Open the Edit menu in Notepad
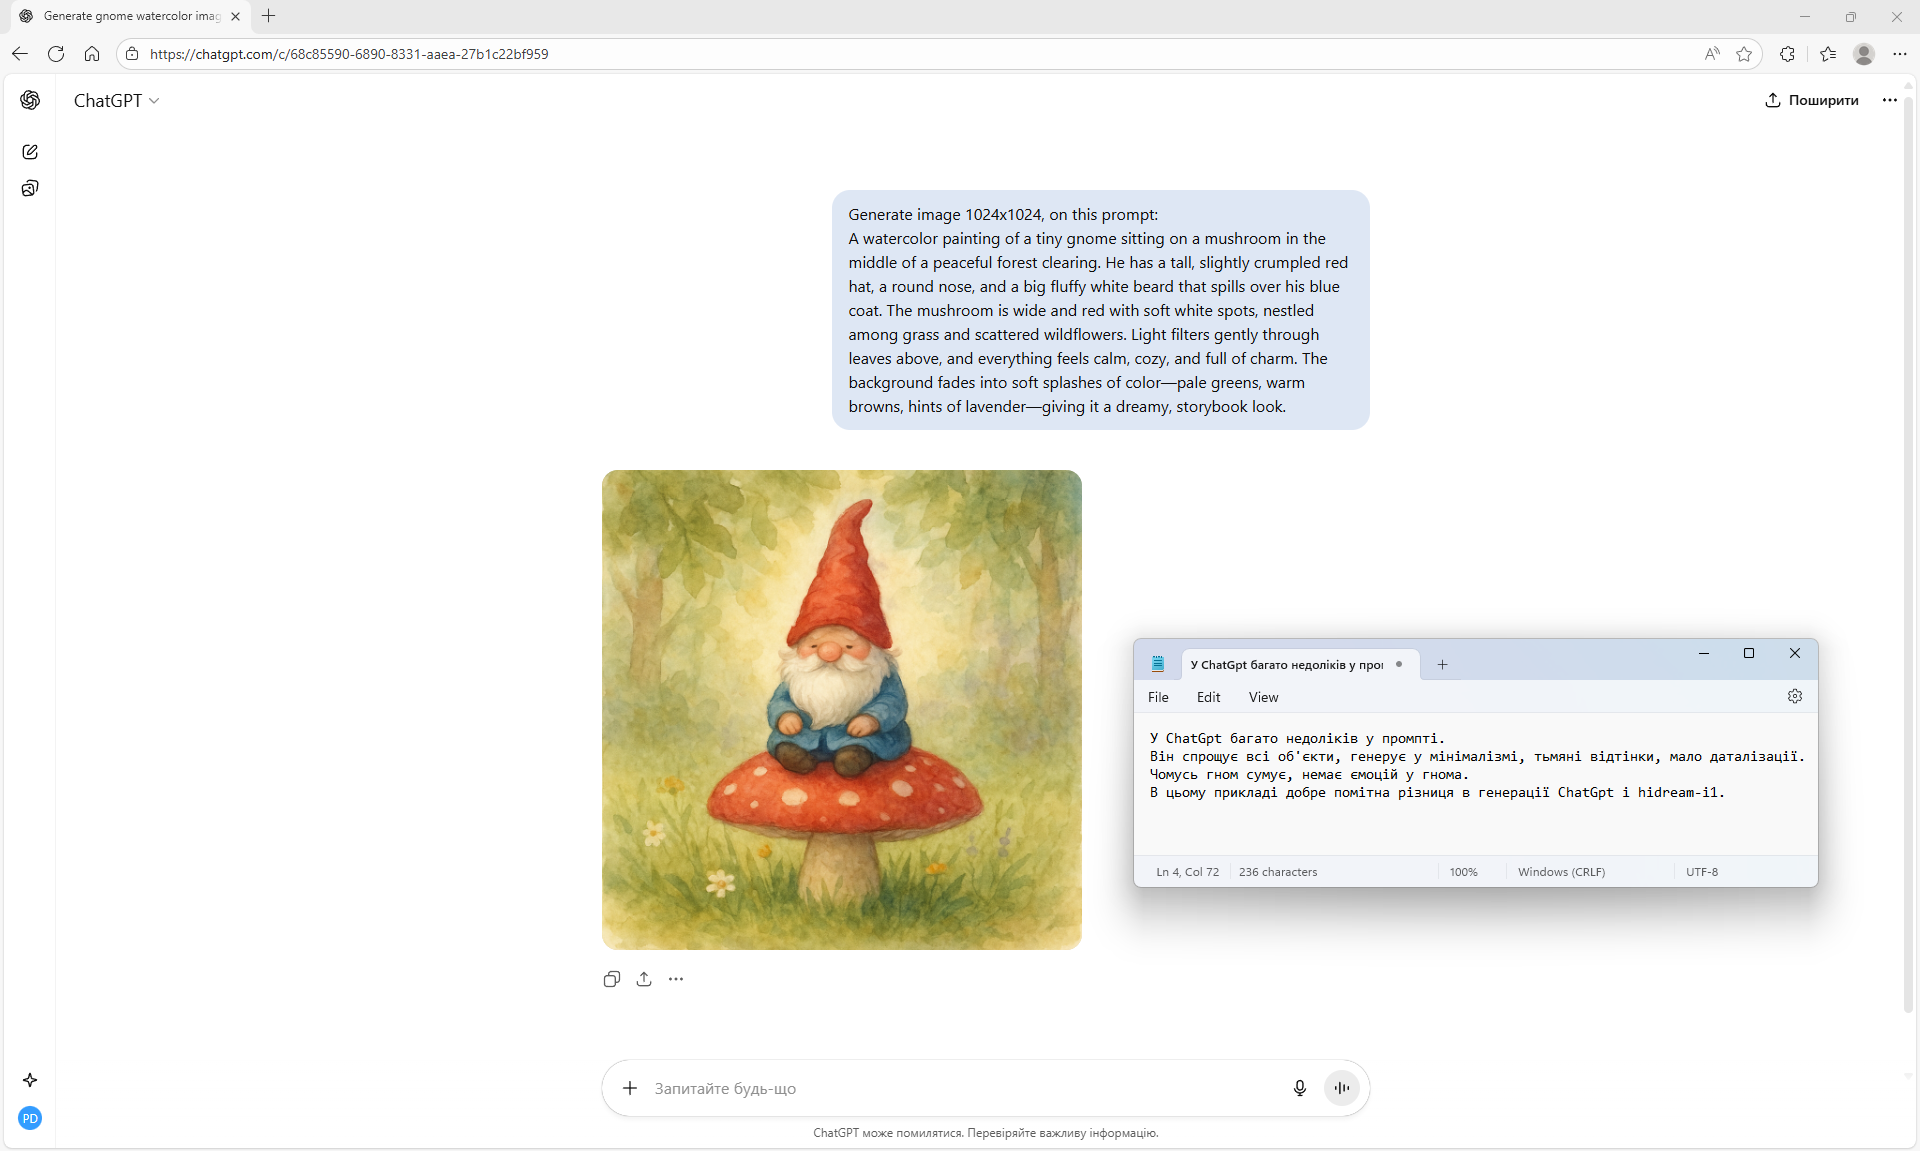This screenshot has height=1151, width=1920. 1208,697
